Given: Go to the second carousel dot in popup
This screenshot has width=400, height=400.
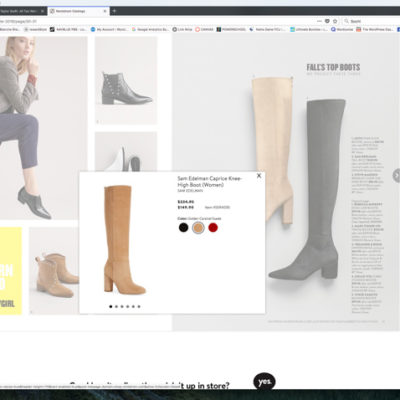Looking at the screenshot, I should point(116,306).
